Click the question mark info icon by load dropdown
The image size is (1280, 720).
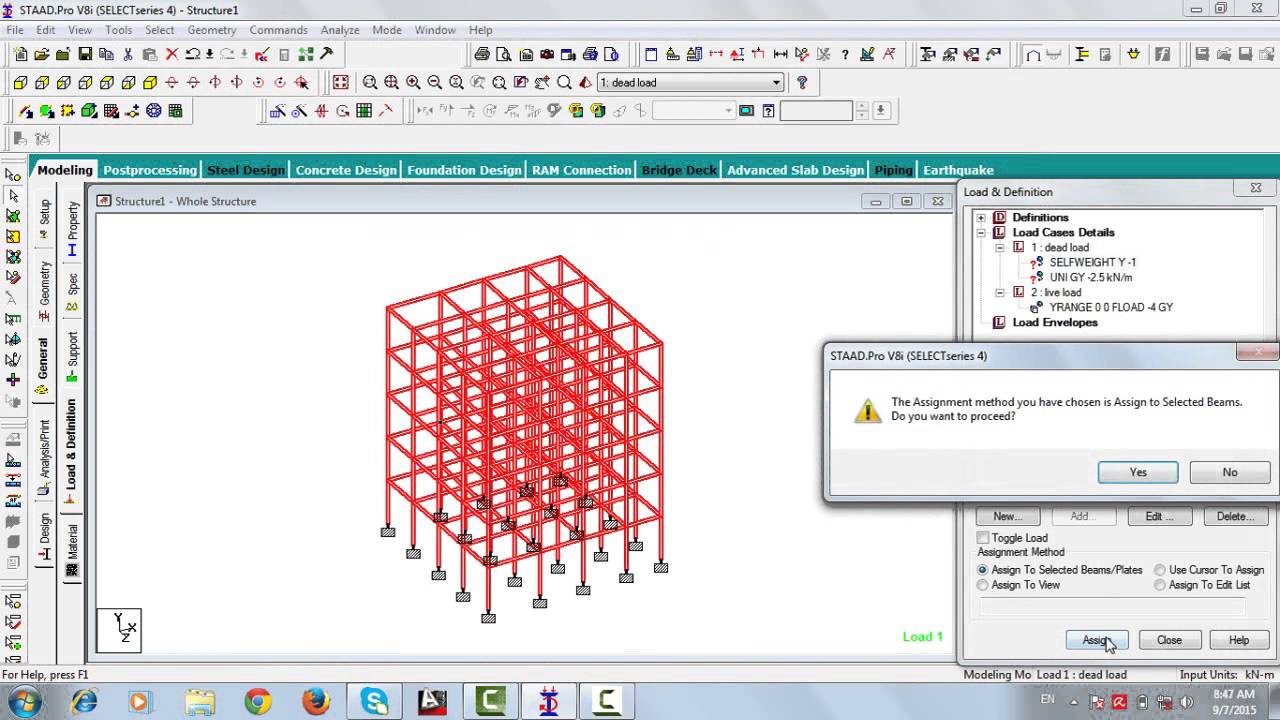(801, 83)
